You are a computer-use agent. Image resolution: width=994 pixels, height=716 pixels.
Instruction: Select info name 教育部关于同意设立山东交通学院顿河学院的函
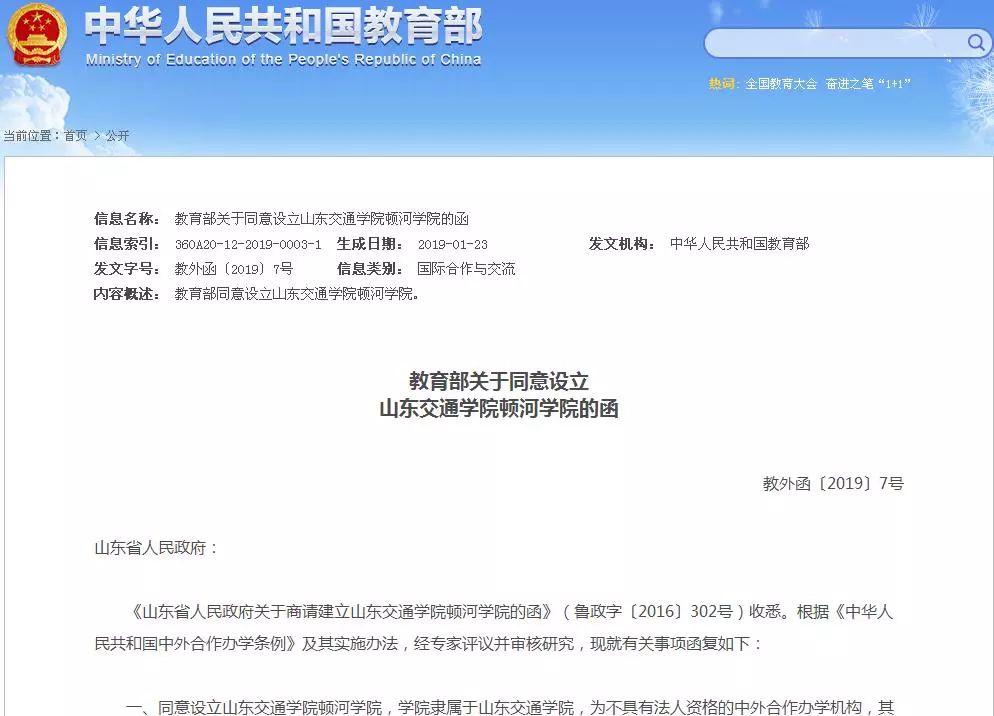321,219
